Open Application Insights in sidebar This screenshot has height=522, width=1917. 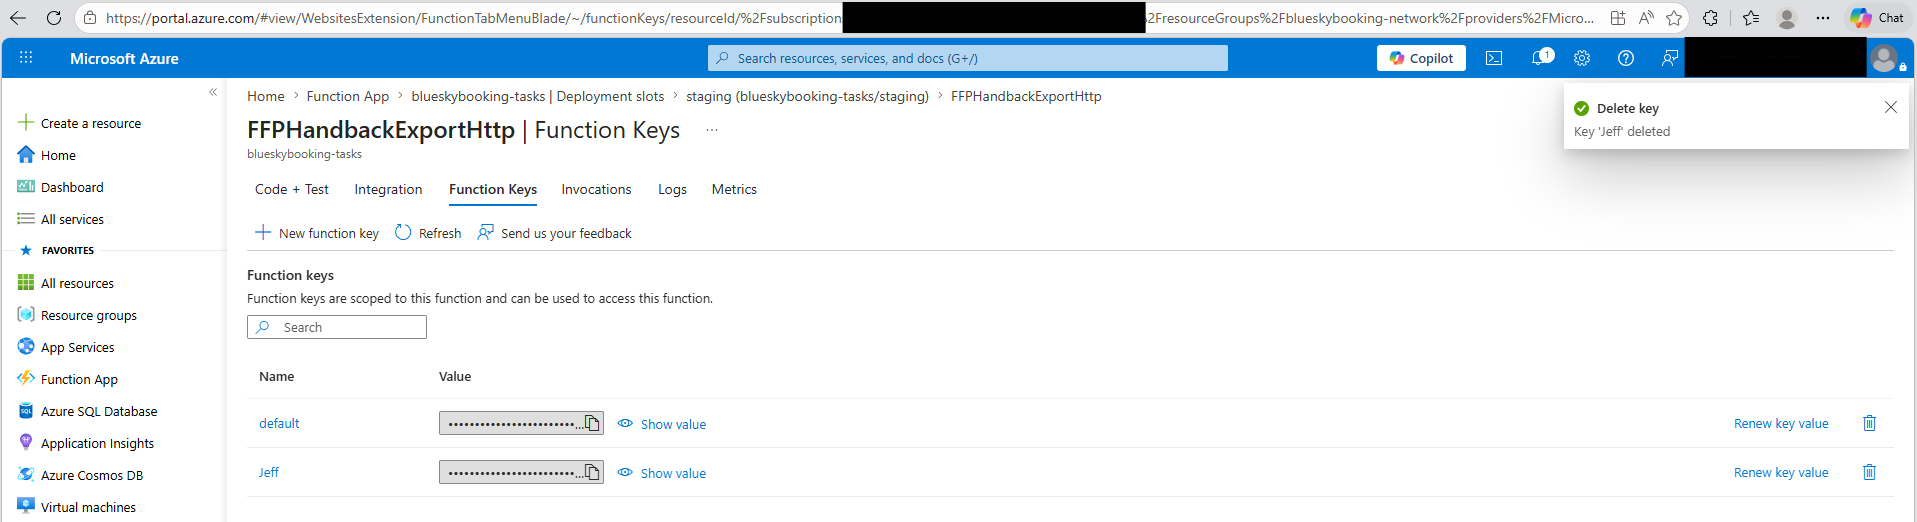coord(86,443)
